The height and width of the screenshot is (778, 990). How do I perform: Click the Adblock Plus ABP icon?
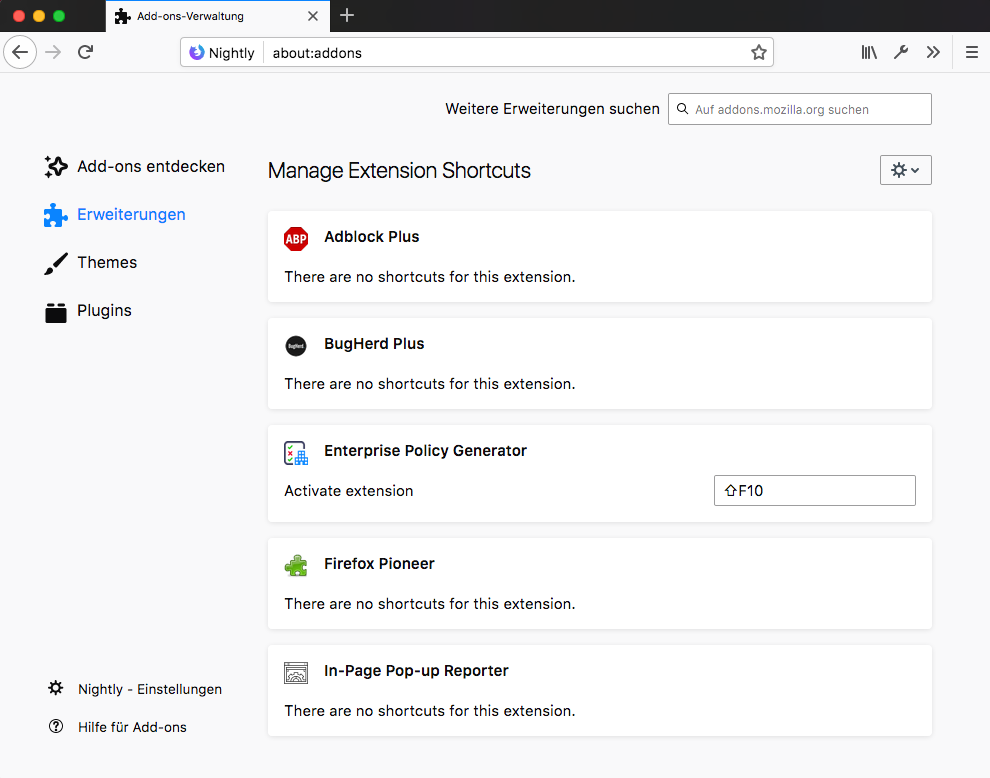tap(296, 238)
